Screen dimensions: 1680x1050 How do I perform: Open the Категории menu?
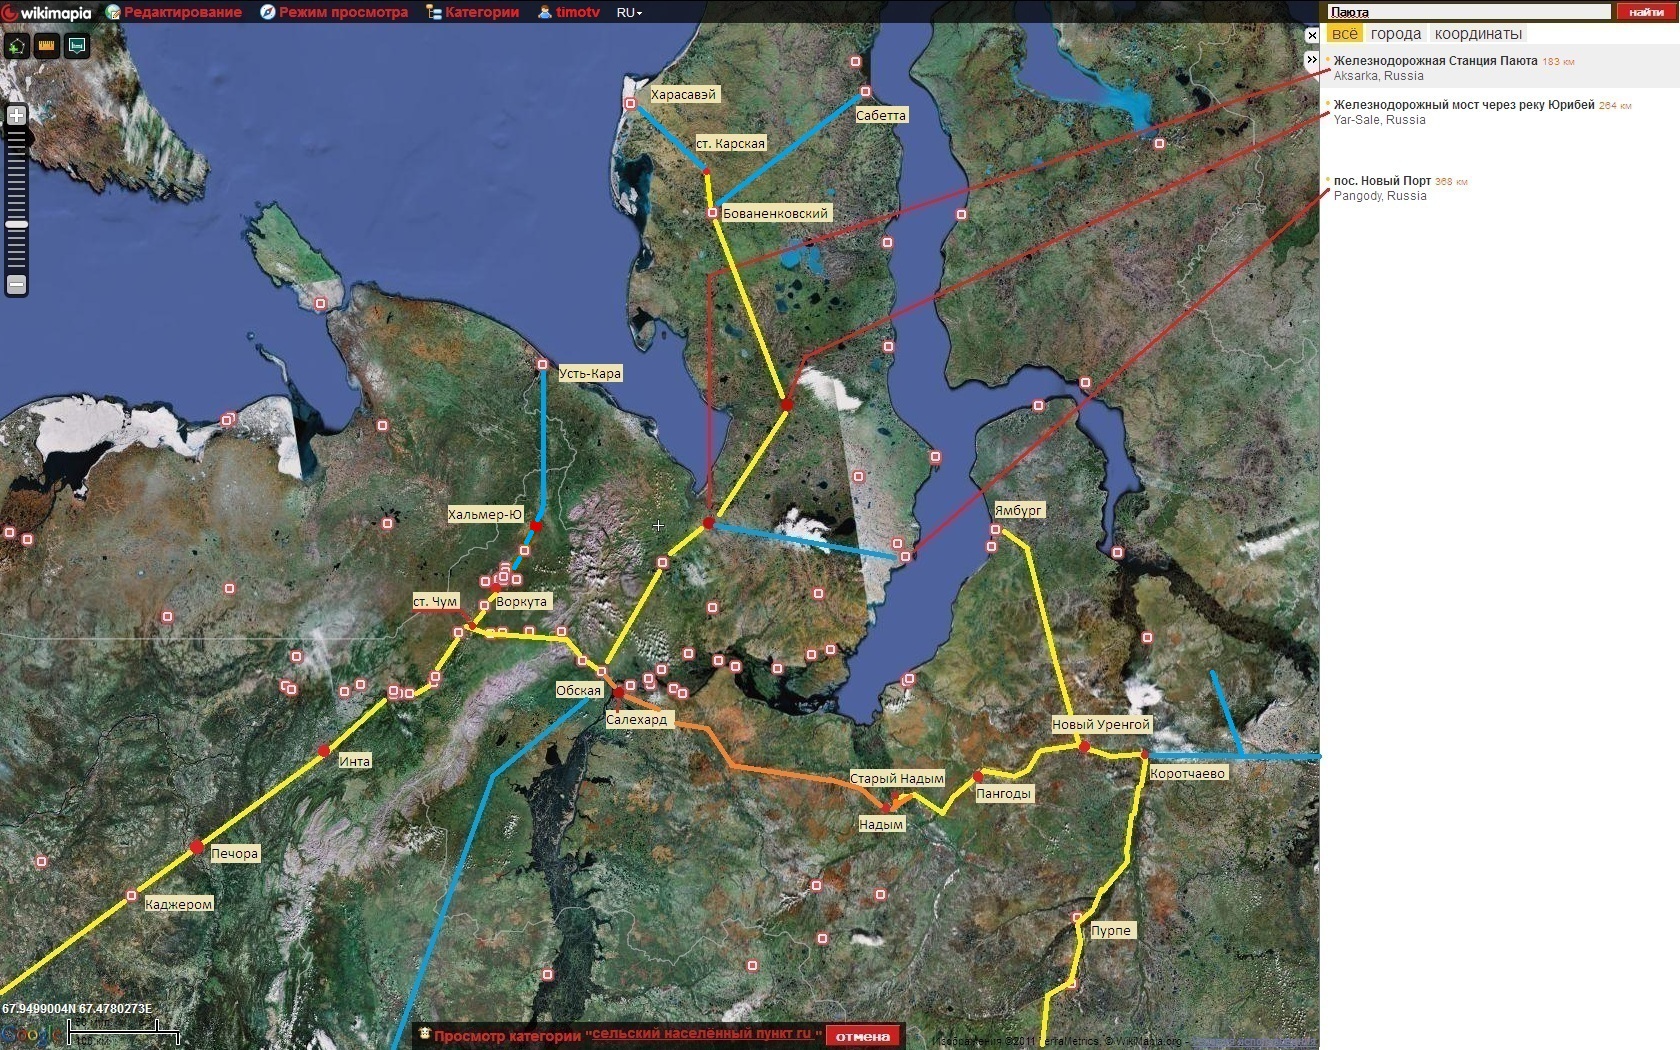(x=473, y=12)
